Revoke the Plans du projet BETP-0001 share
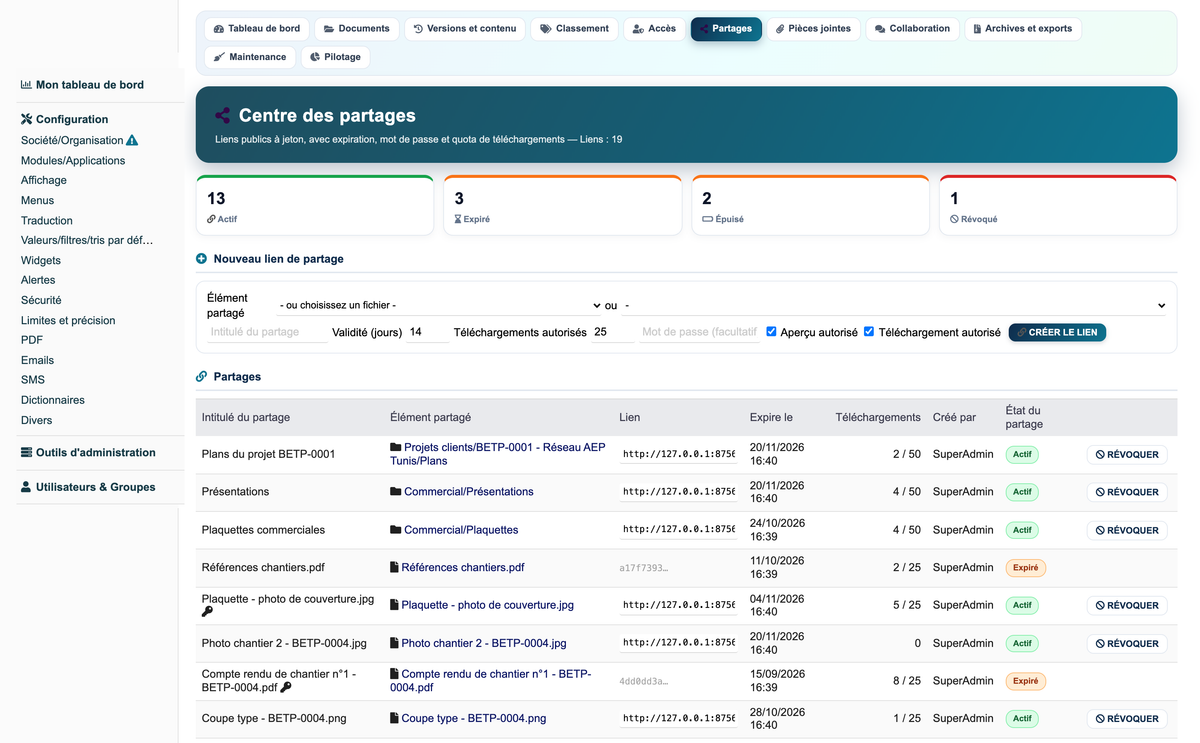Viewport: 1200px width, 743px height. click(1127, 454)
